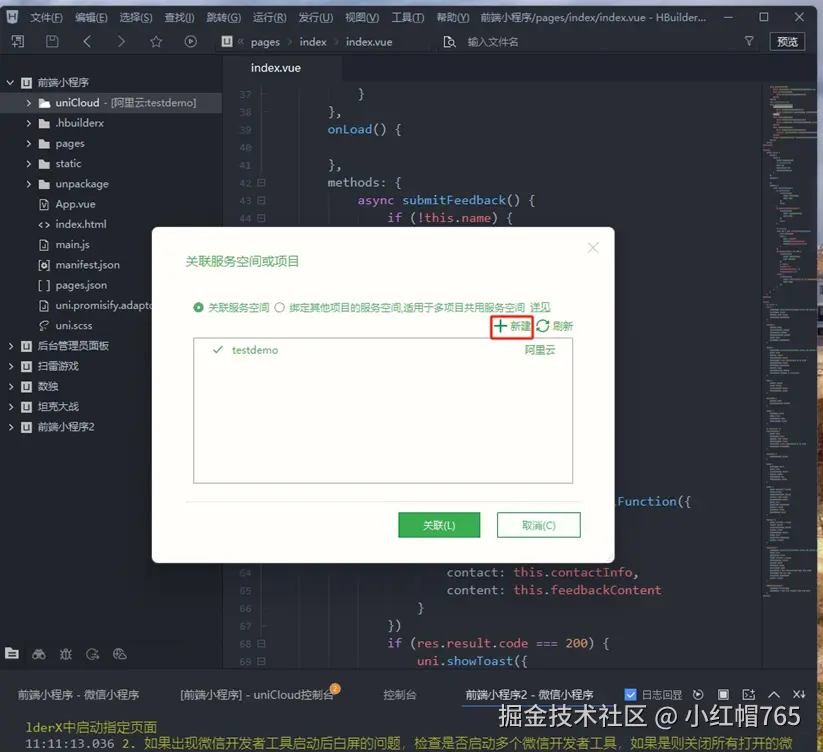Click the file search magnifier icon
This screenshot has height=752, width=823.
point(449,41)
